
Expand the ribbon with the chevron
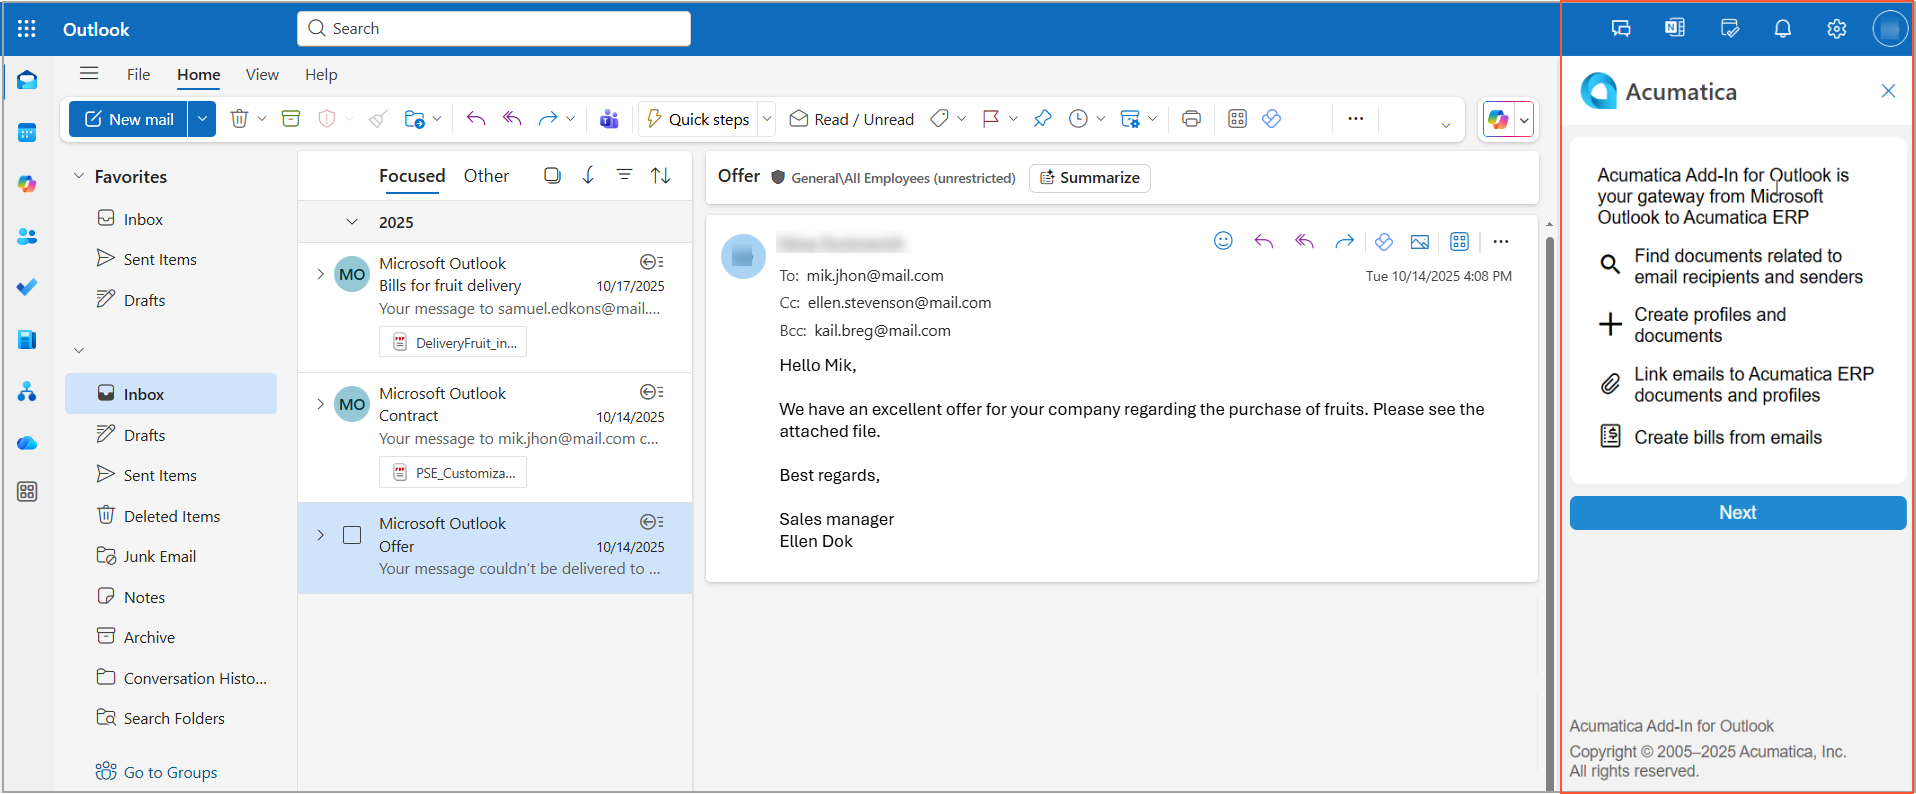pos(1445,125)
